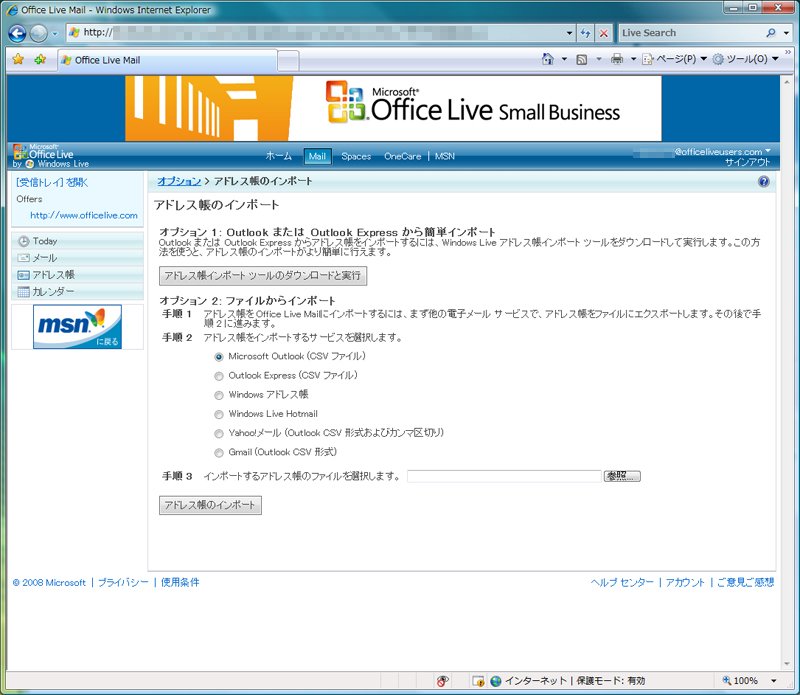Select the Mail navigation tab
Screen dimensions: 800x695
pyautogui.click(x=317, y=157)
